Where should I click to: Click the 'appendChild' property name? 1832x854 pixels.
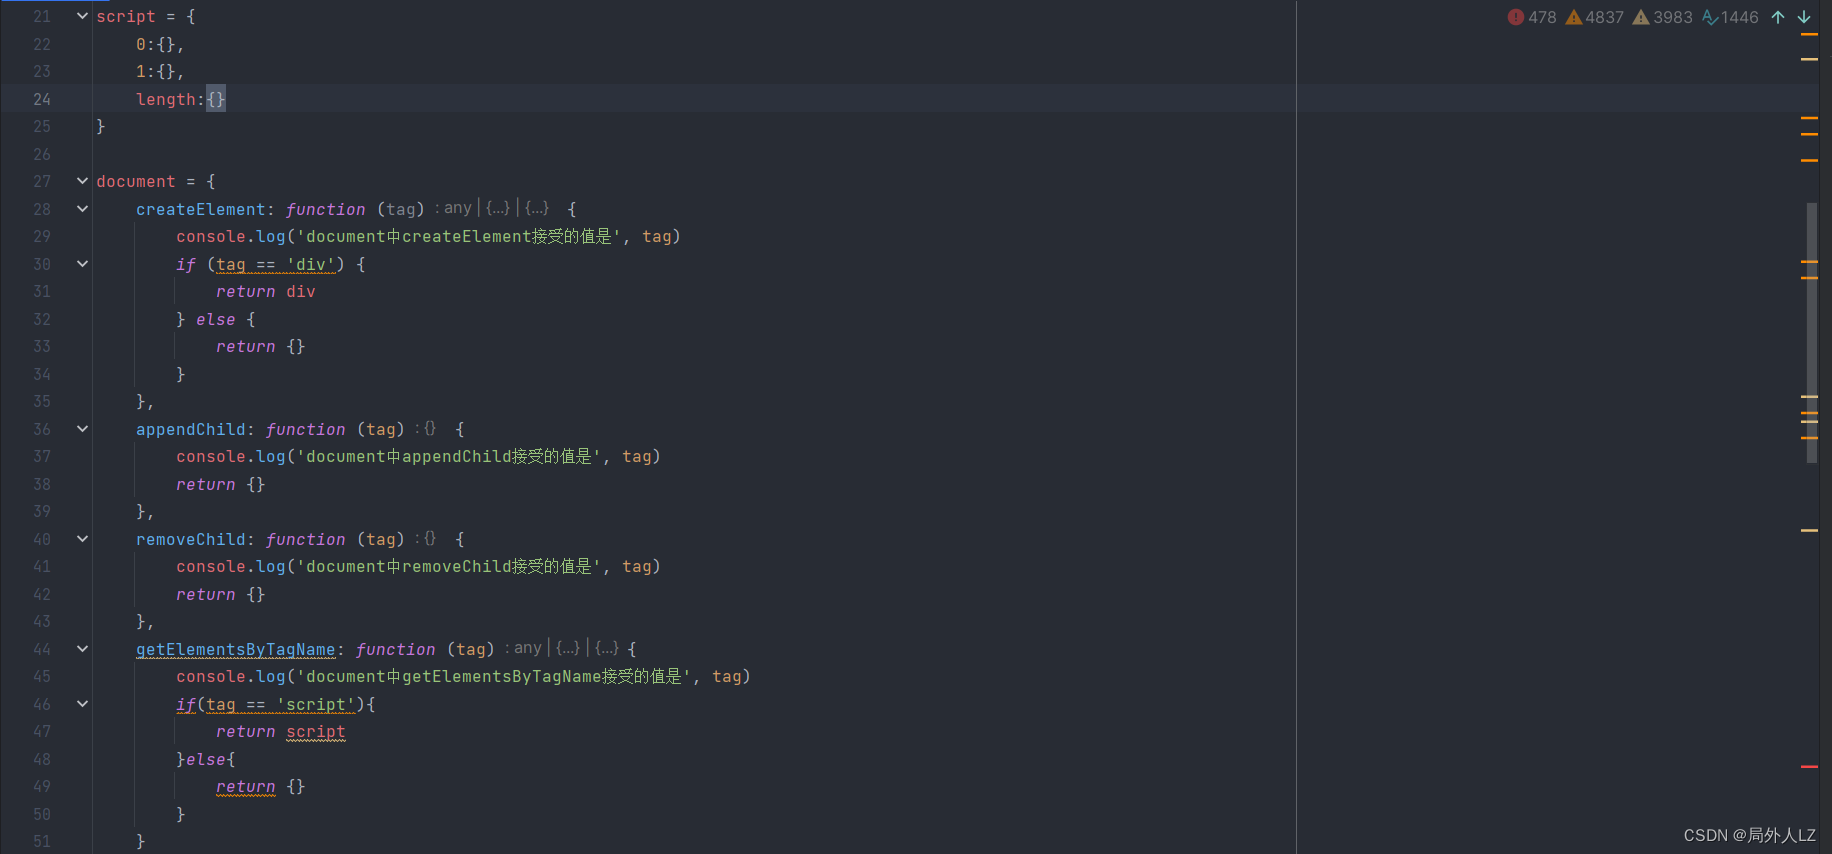click(191, 429)
